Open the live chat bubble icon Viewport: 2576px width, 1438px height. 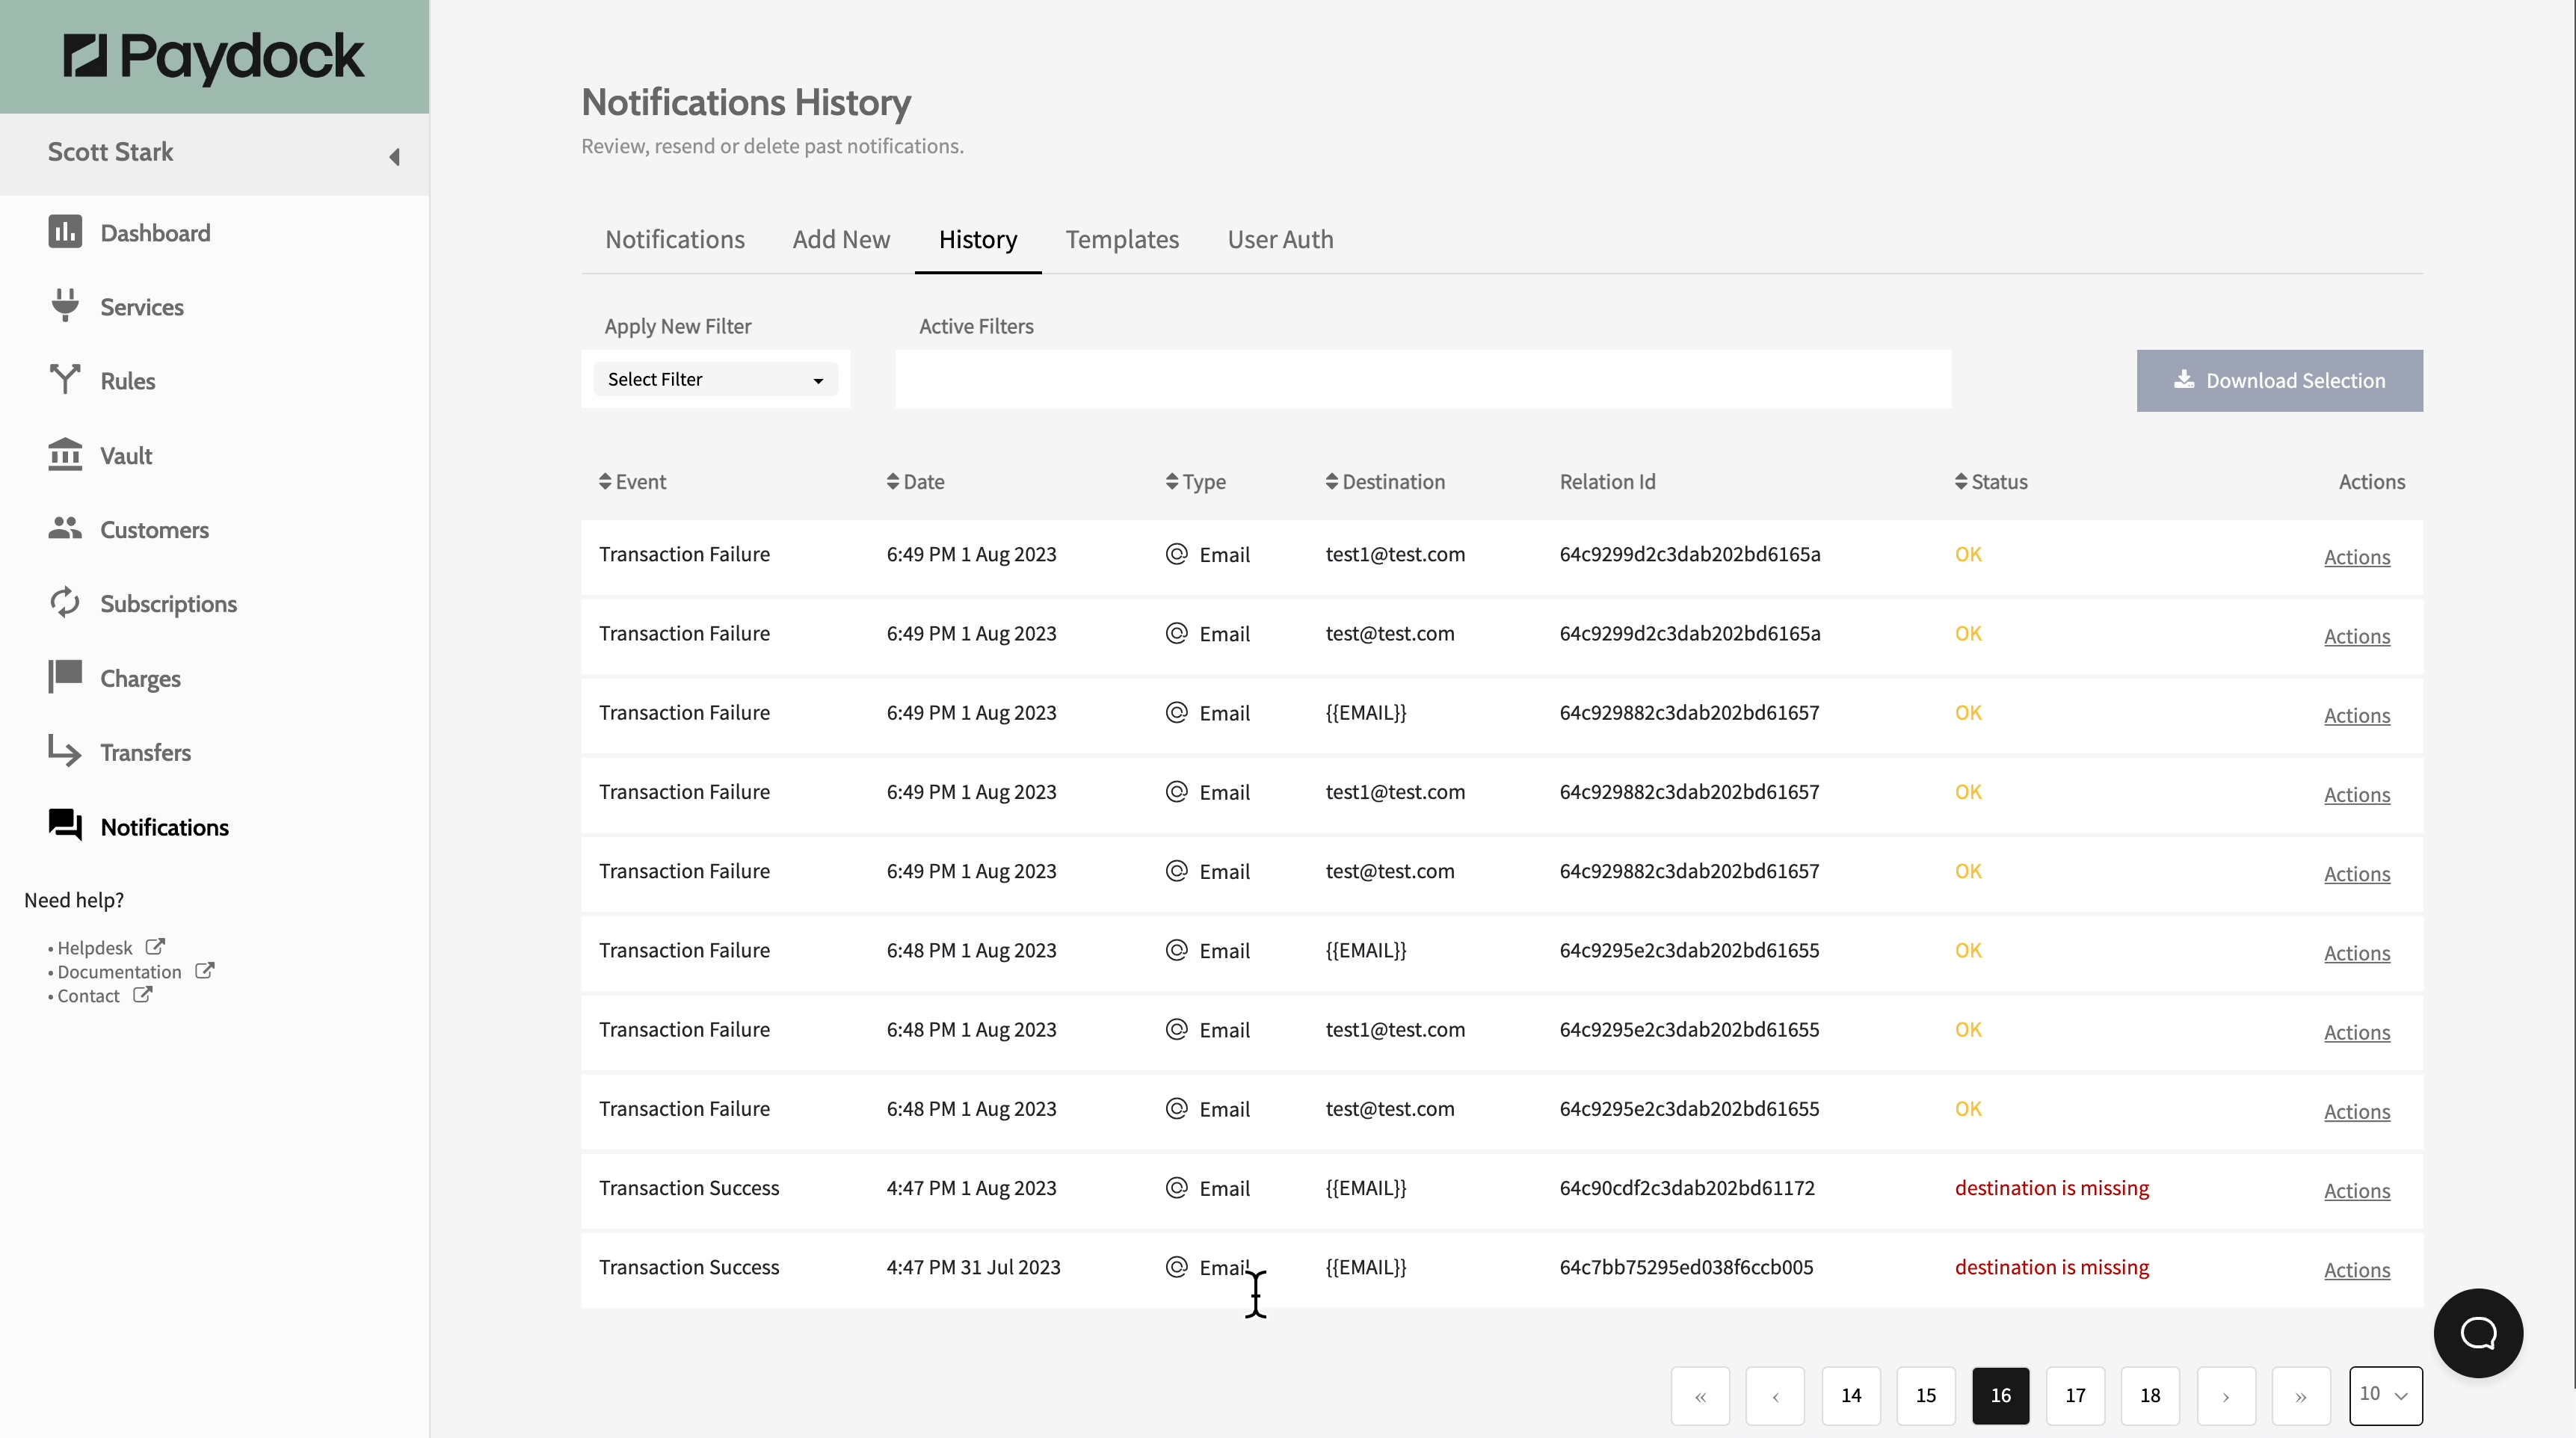pos(2477,1332)
